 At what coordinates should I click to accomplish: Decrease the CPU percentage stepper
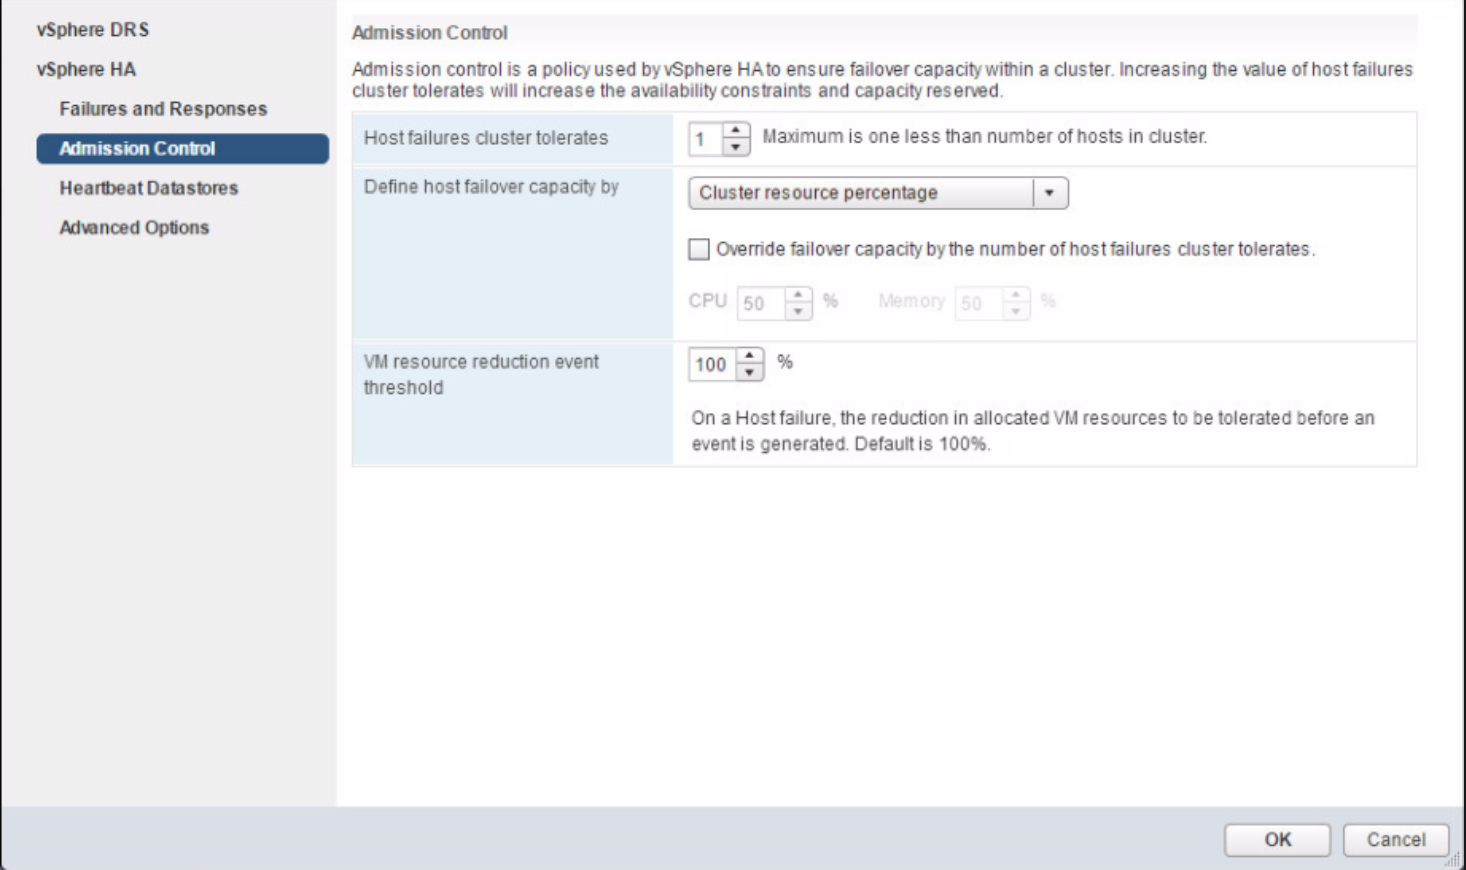pos(798,312)
